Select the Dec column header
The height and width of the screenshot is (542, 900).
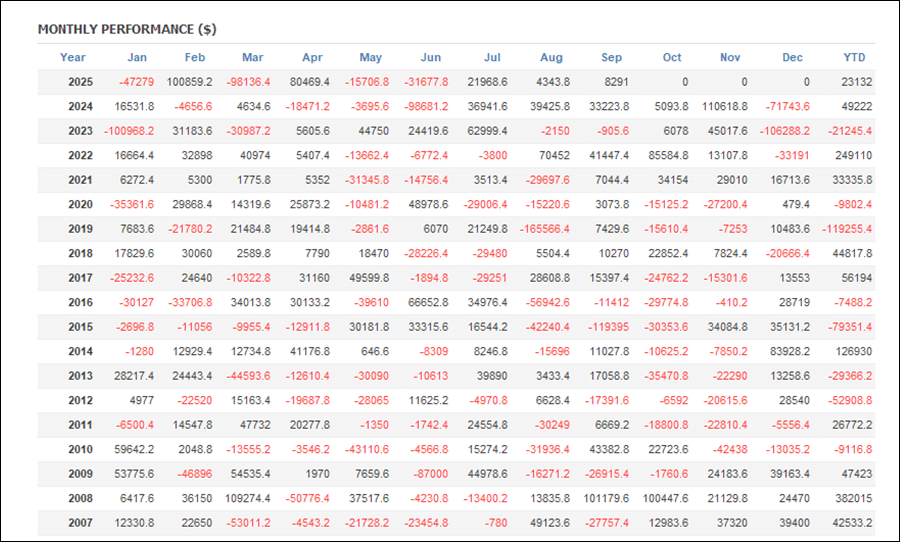coord(792,58)
